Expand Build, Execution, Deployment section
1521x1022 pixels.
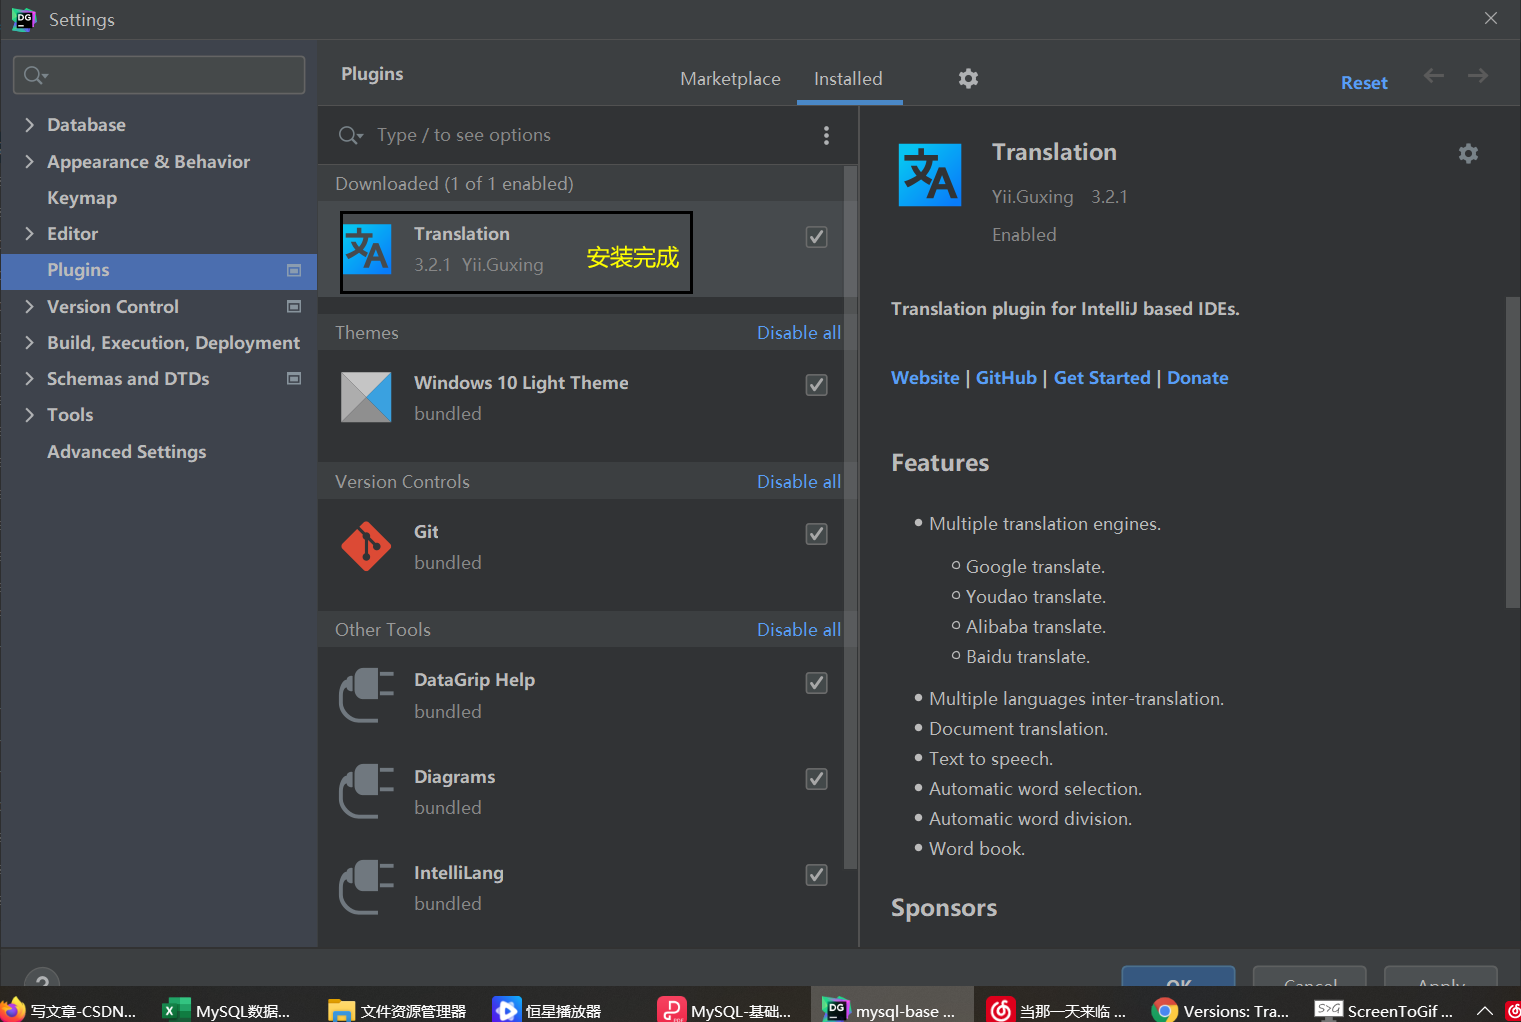coord(30,342)
